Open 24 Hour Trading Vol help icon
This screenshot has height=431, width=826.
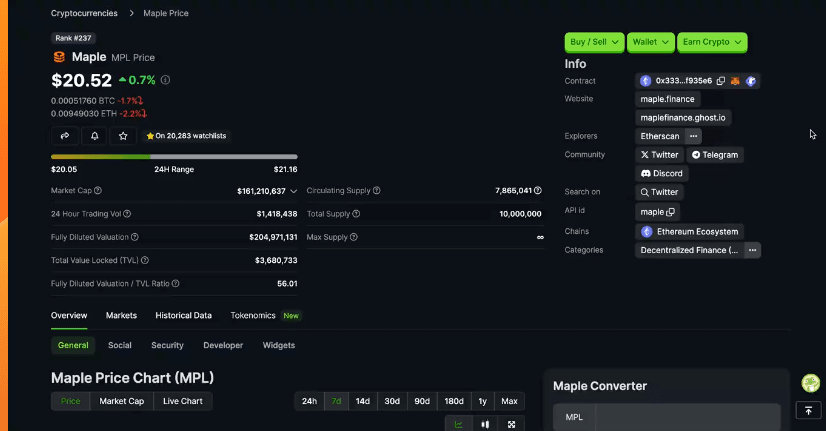tap(127, 214)
